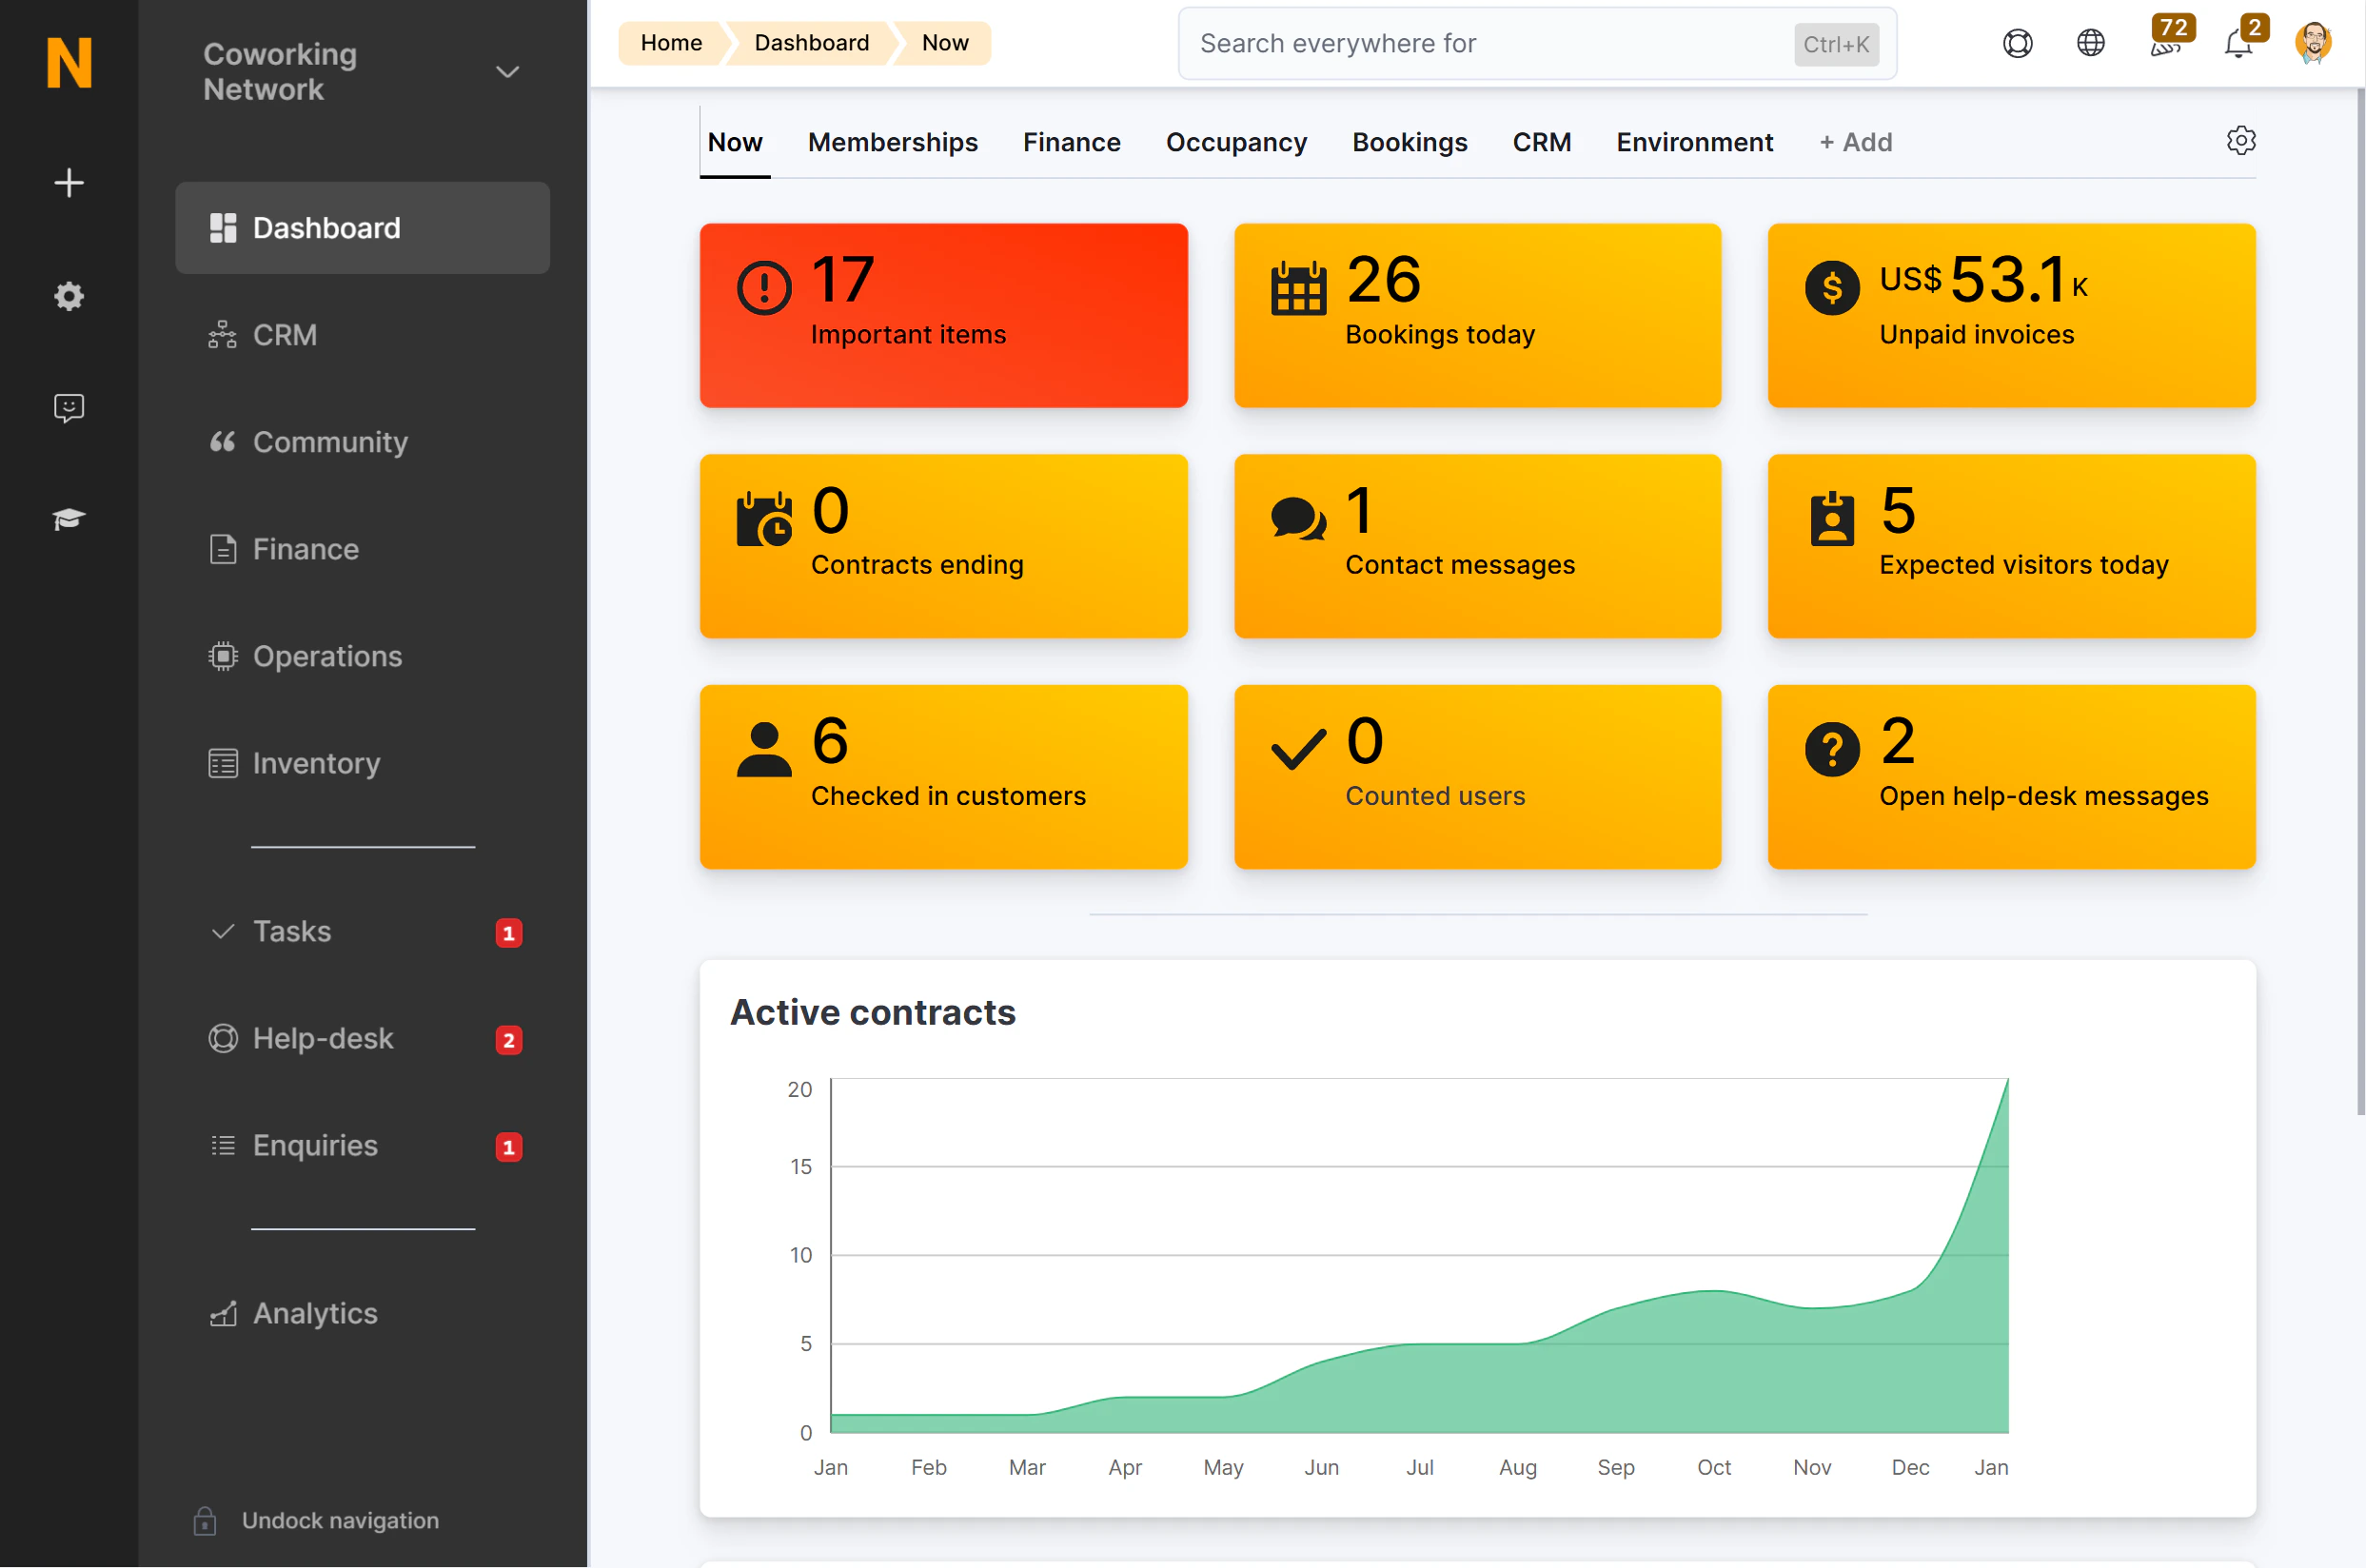Open the graduation cap learning icon
This screenshot has height=1568, width=2366.
[68, 519]
